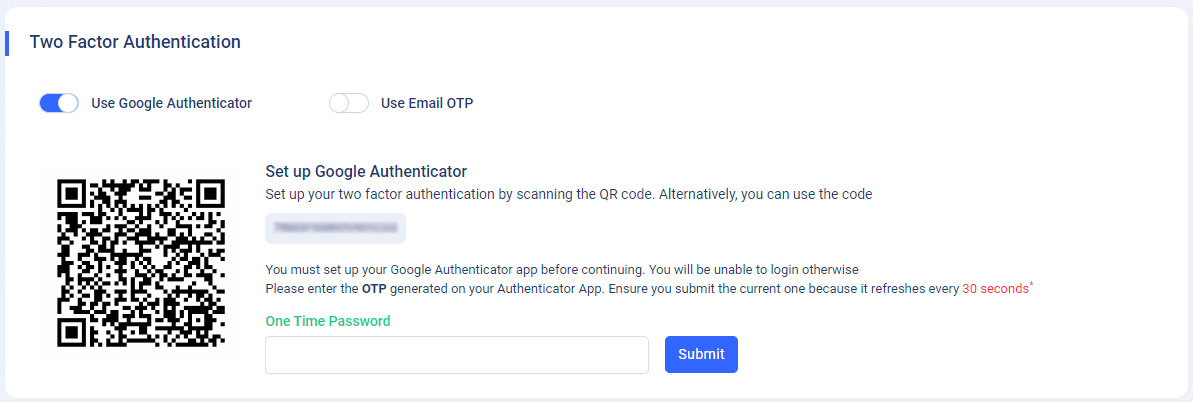1193x402 pixels.
Task: Click the blue Submit button
Action: tap(701, 355)
